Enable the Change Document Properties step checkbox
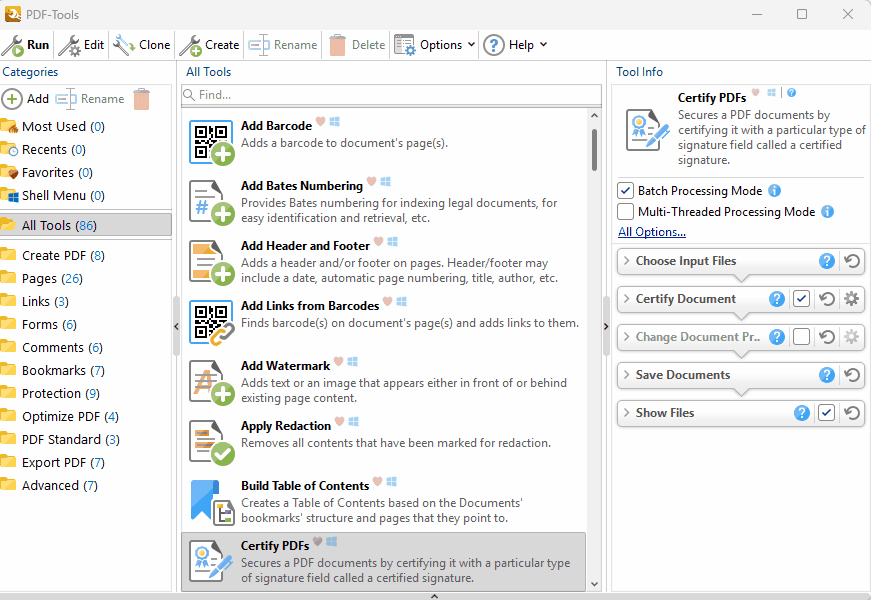Screen dimensions: 871x600 pos(801,337)
